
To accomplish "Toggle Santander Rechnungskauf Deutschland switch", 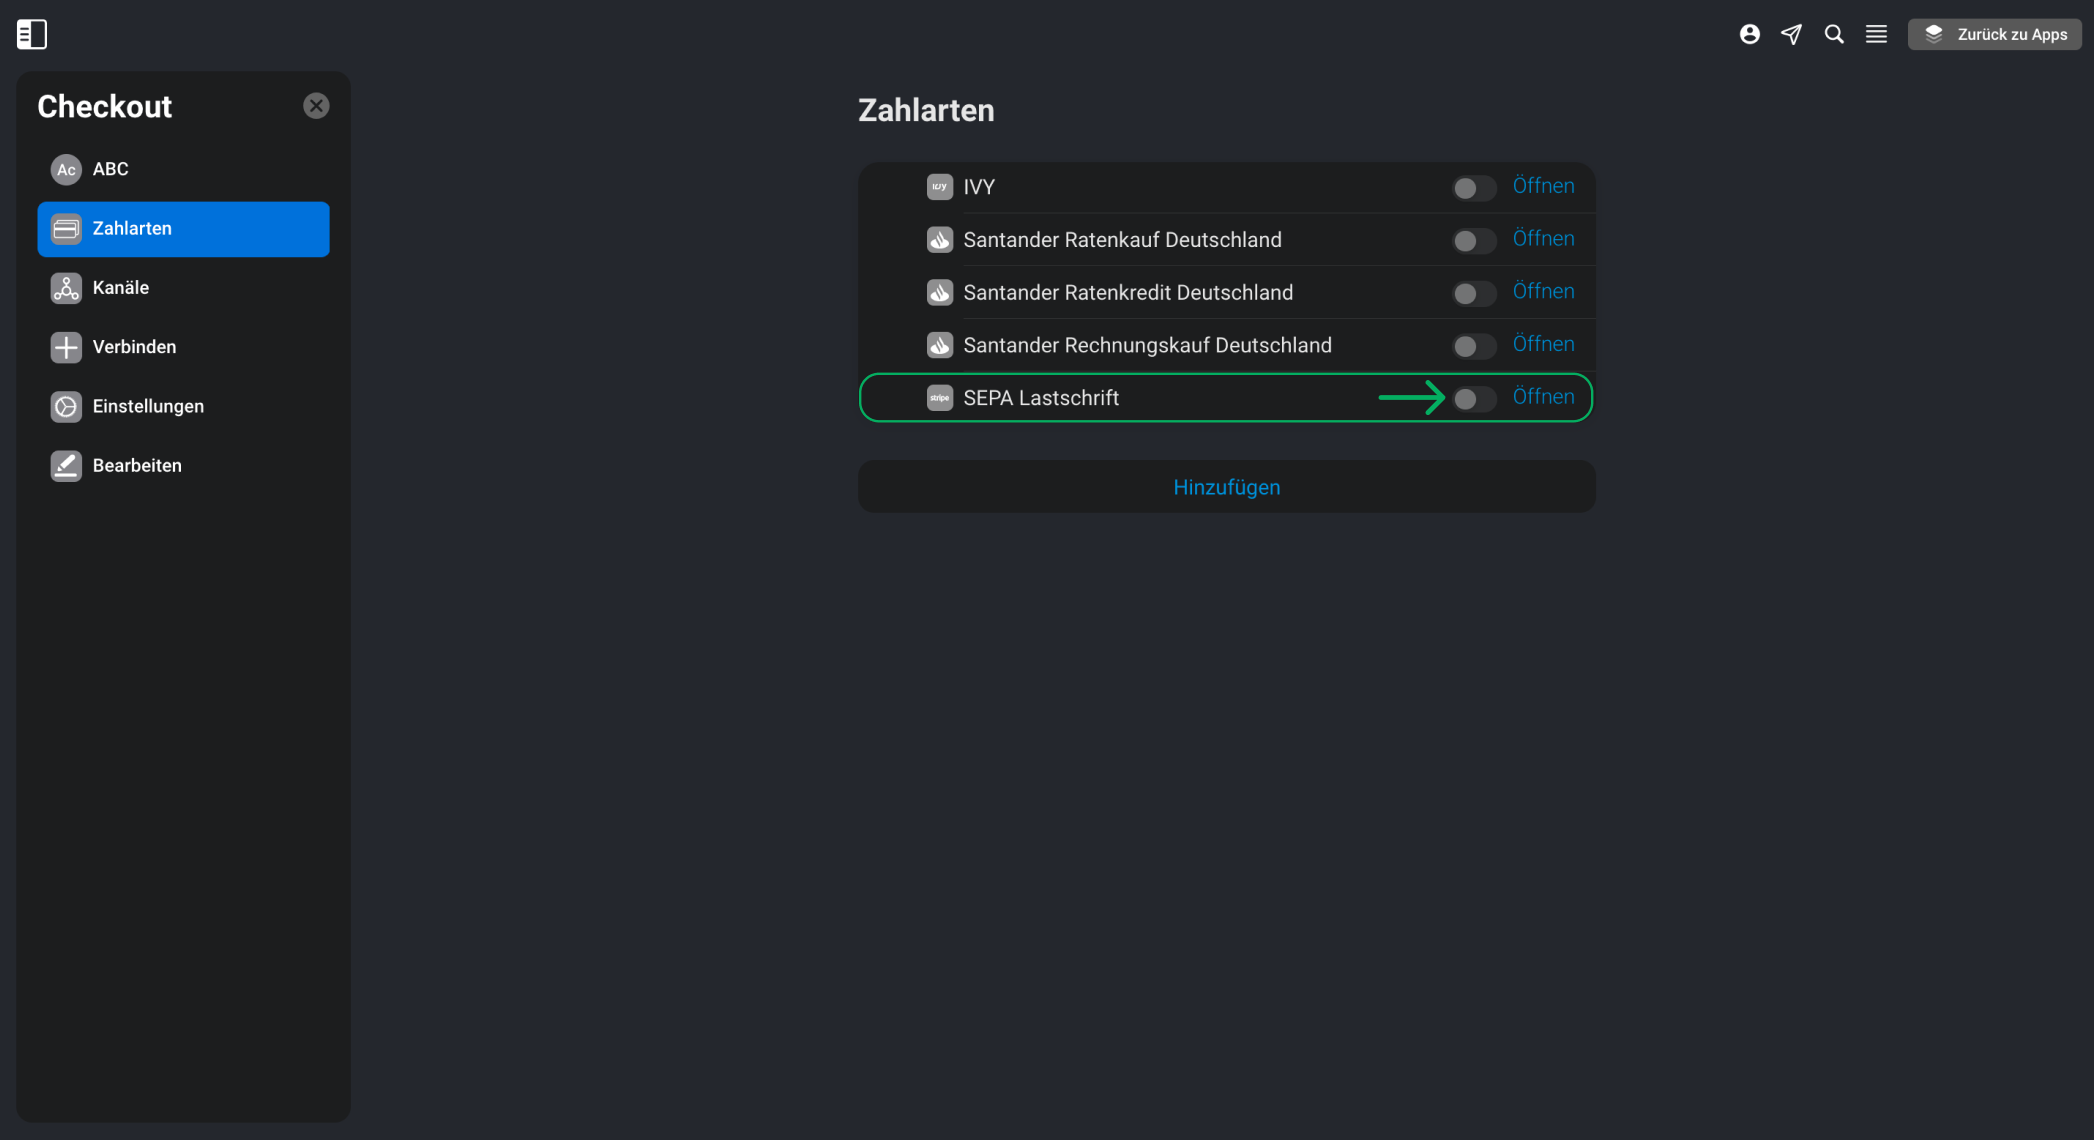I will click(1474, 346).
